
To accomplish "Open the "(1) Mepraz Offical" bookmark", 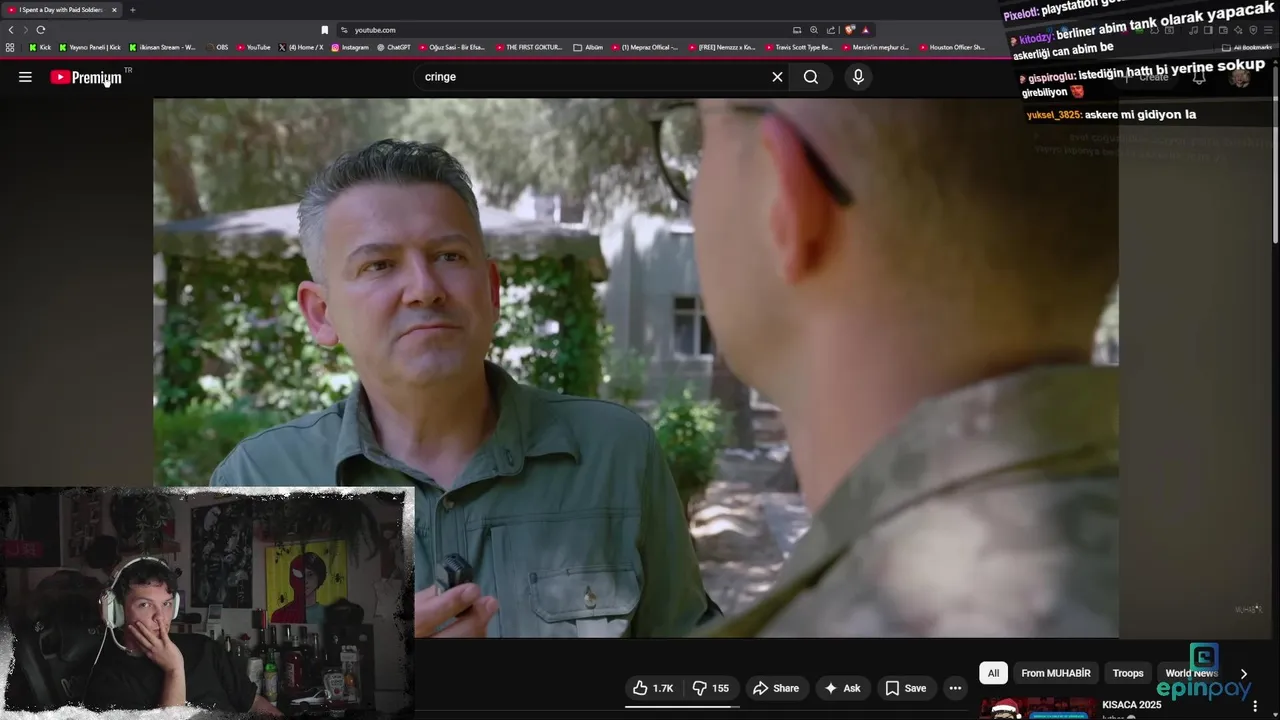I will [x=644, y=47].
